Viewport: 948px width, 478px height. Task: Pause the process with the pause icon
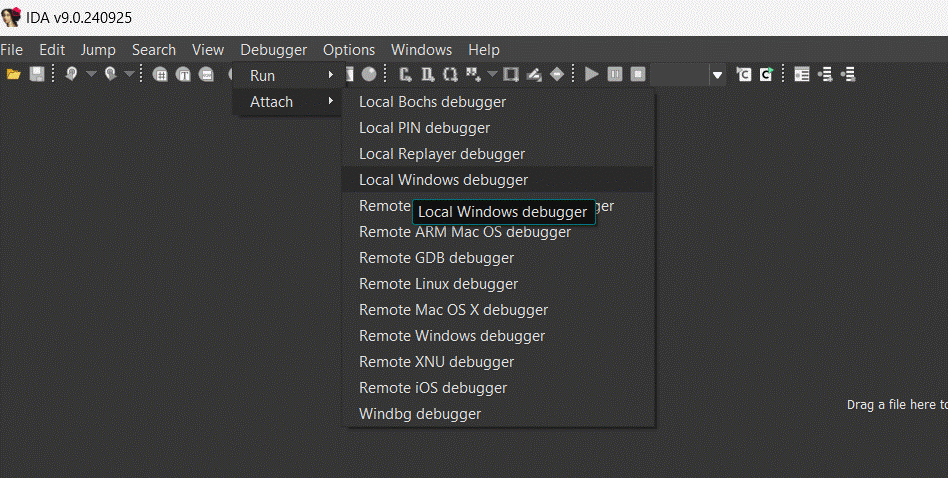click(615, 74)
